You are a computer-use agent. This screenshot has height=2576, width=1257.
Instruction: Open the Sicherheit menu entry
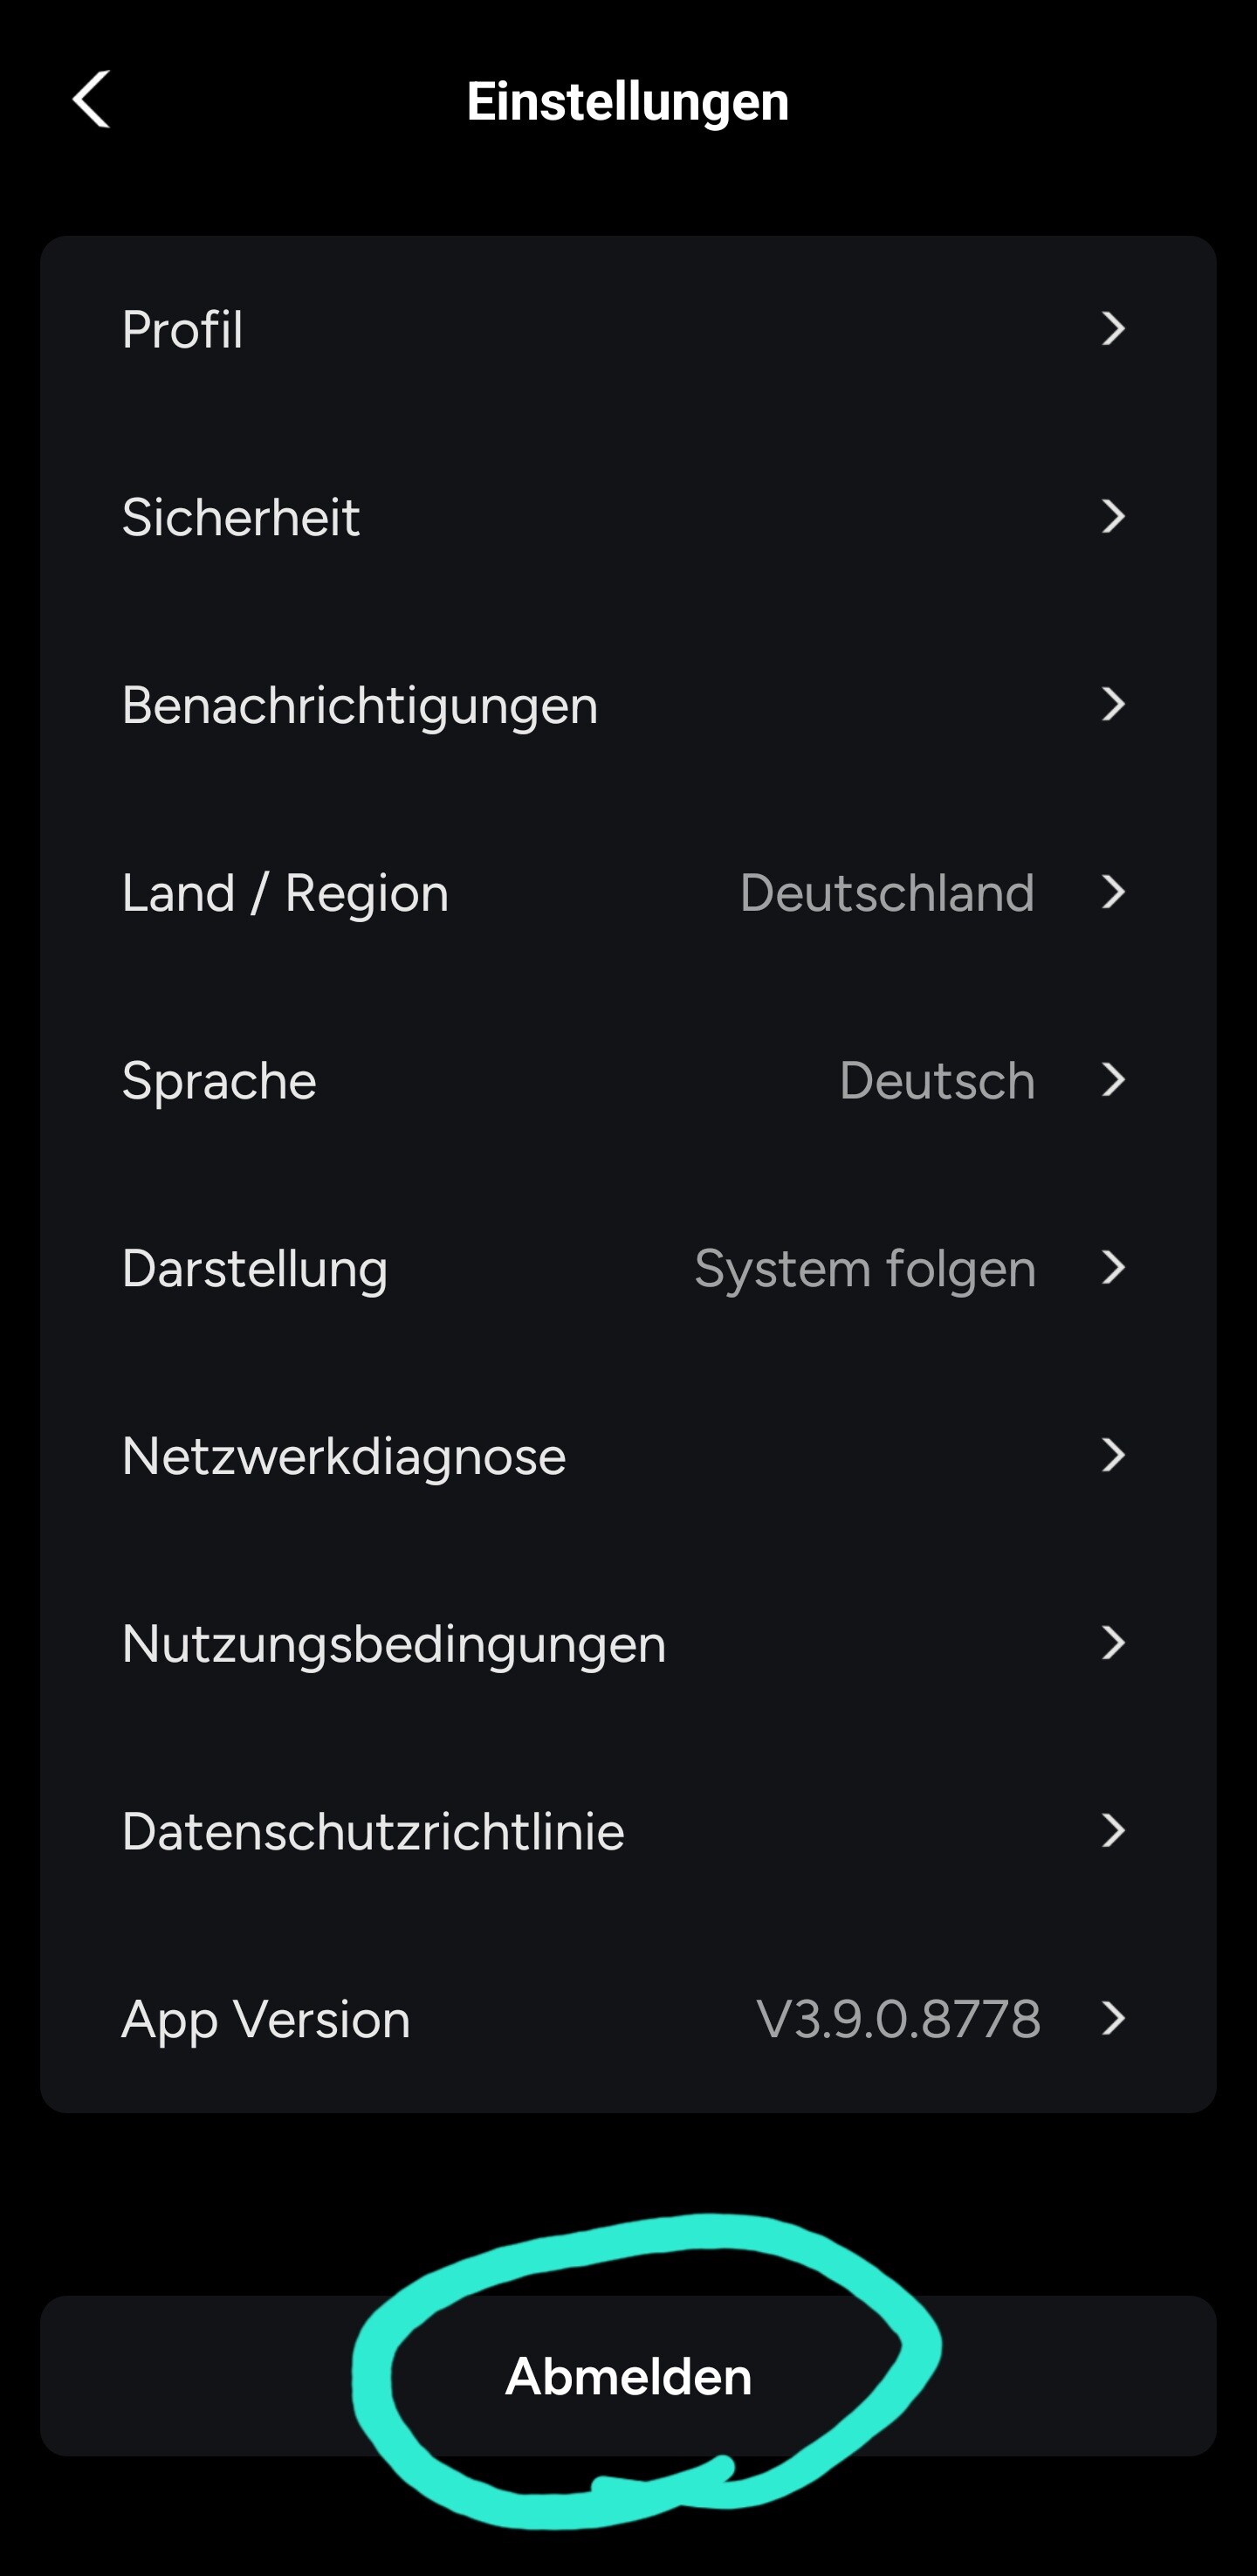240,517
